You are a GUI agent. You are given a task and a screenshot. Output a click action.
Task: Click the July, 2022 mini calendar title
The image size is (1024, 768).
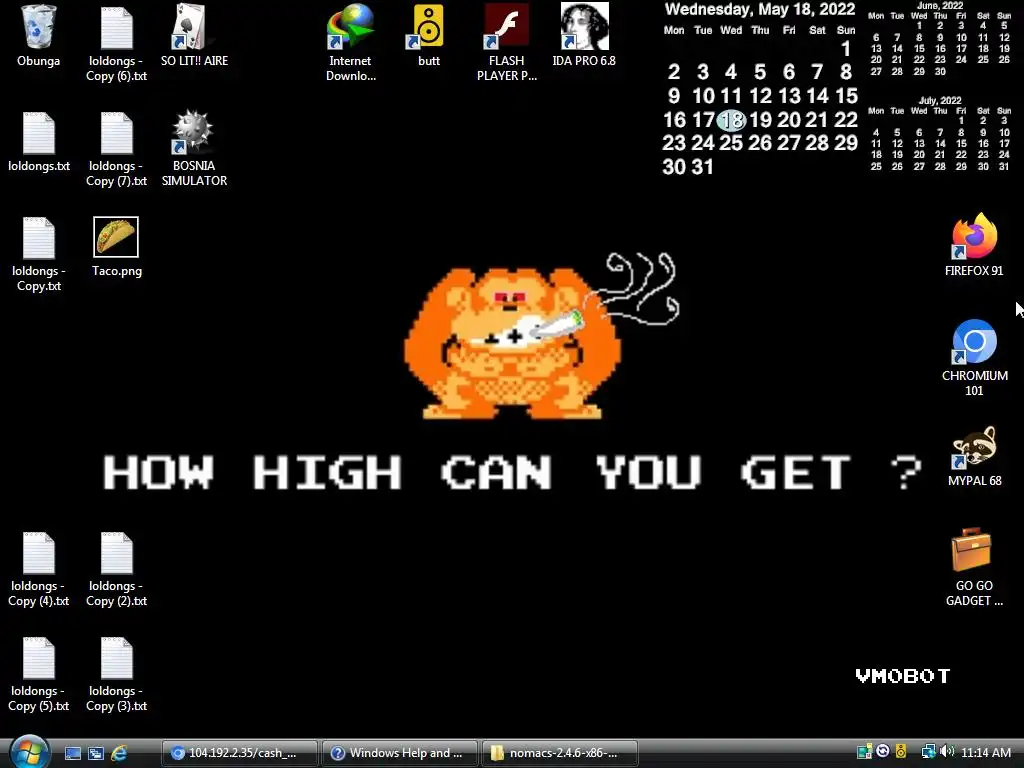coord(940,101)
